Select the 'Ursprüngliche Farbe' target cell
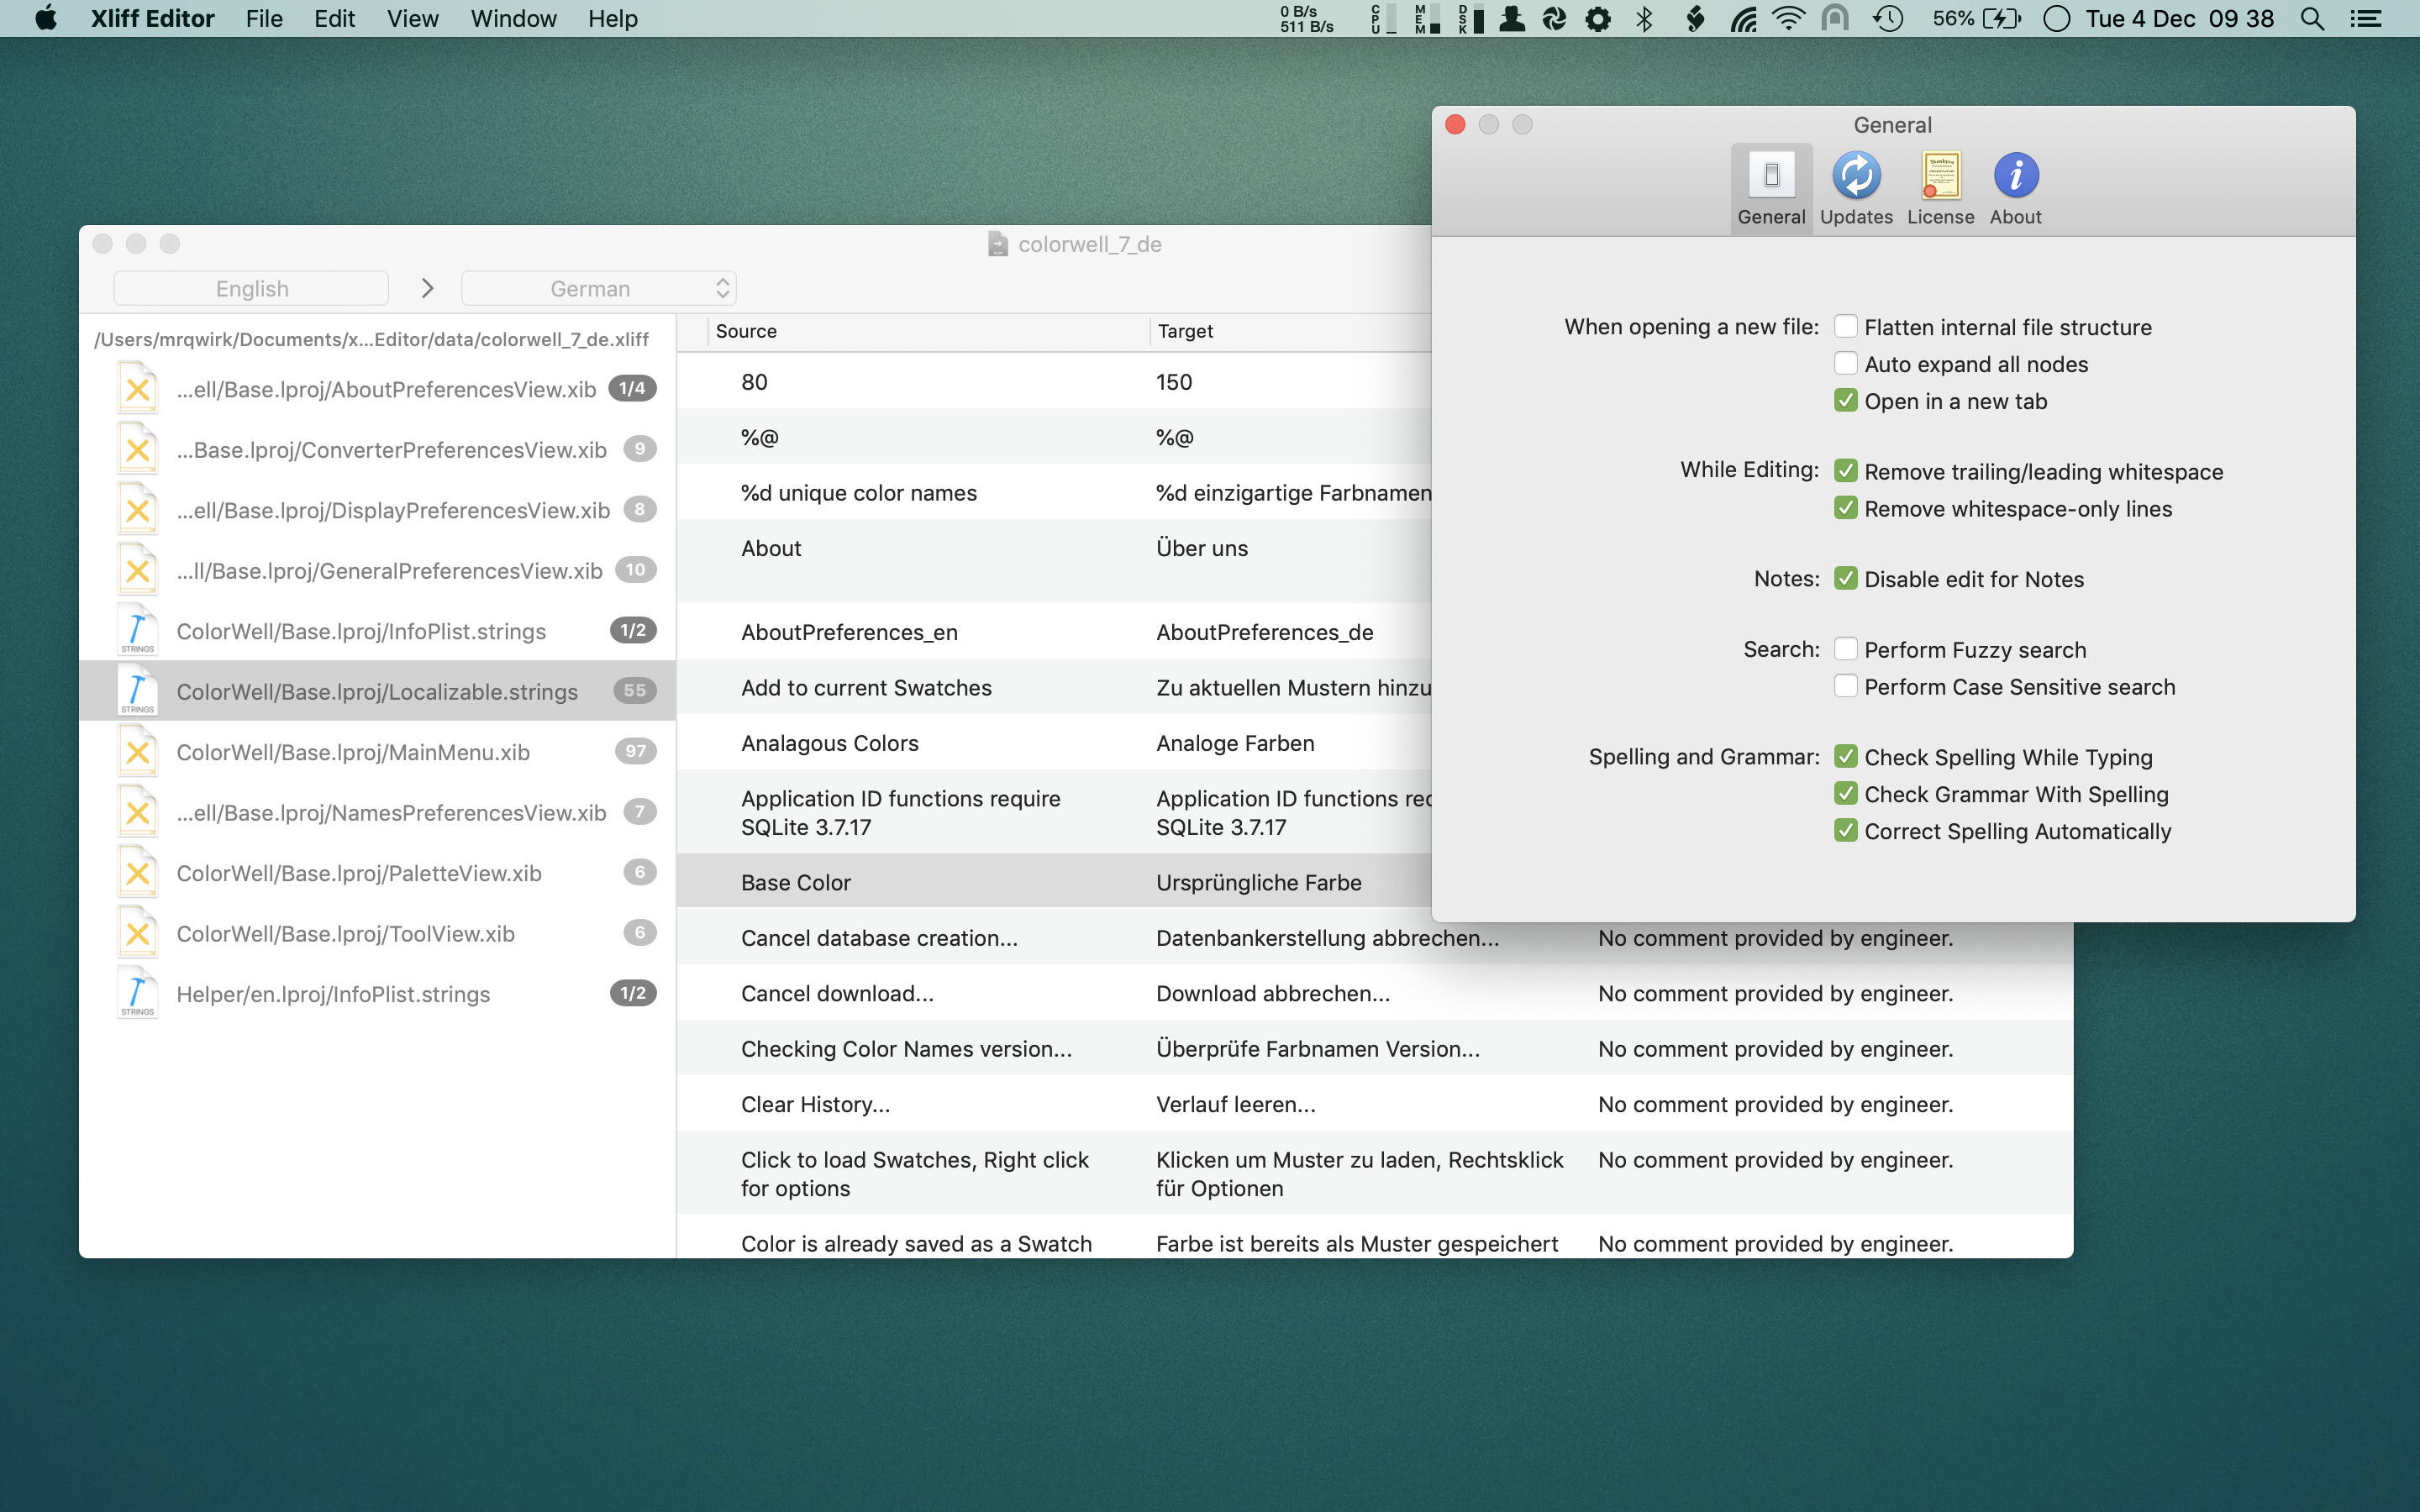 point(1258,883)
